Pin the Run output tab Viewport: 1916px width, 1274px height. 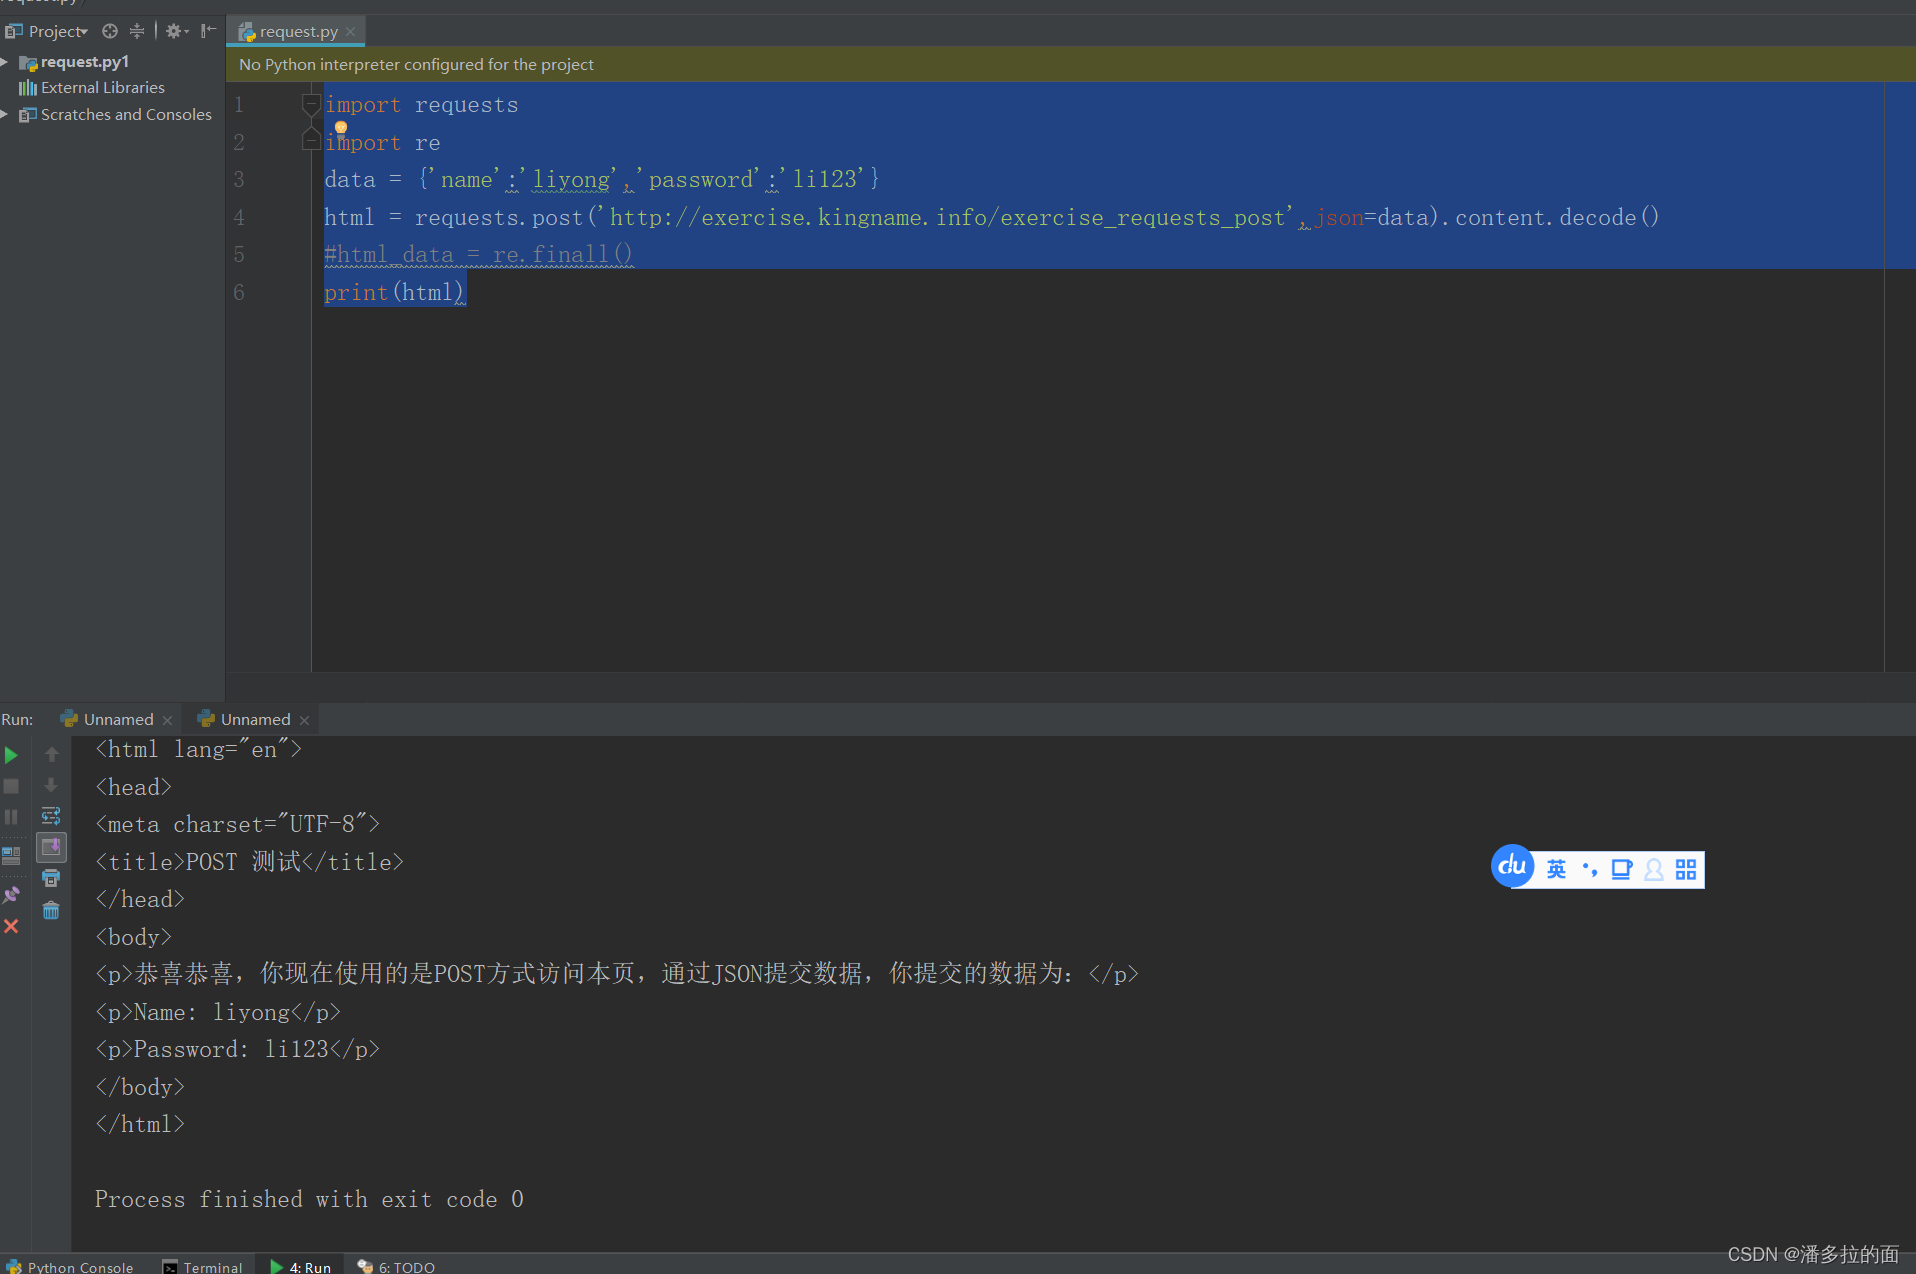pyautogui.click(x=11, y=894)
